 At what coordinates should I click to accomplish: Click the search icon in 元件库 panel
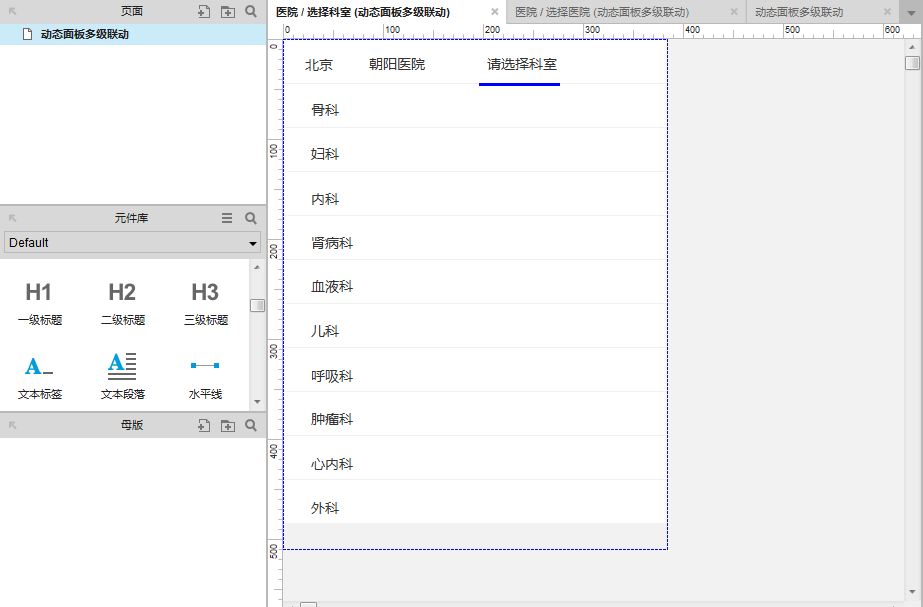tap(250, 217)
